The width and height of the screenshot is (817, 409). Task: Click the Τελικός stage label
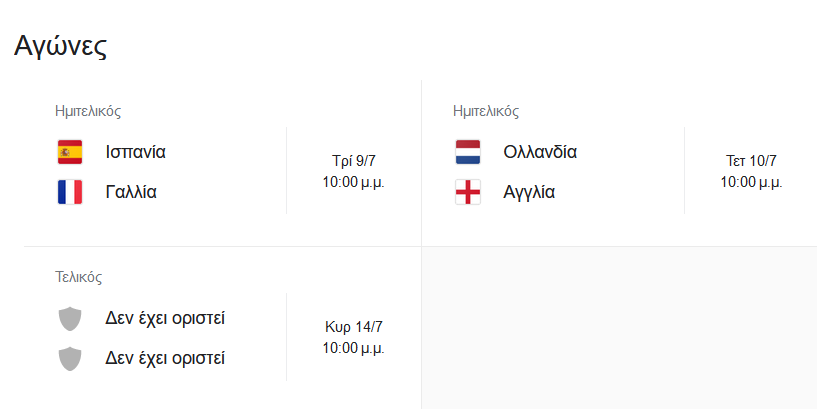pos(79,277)
